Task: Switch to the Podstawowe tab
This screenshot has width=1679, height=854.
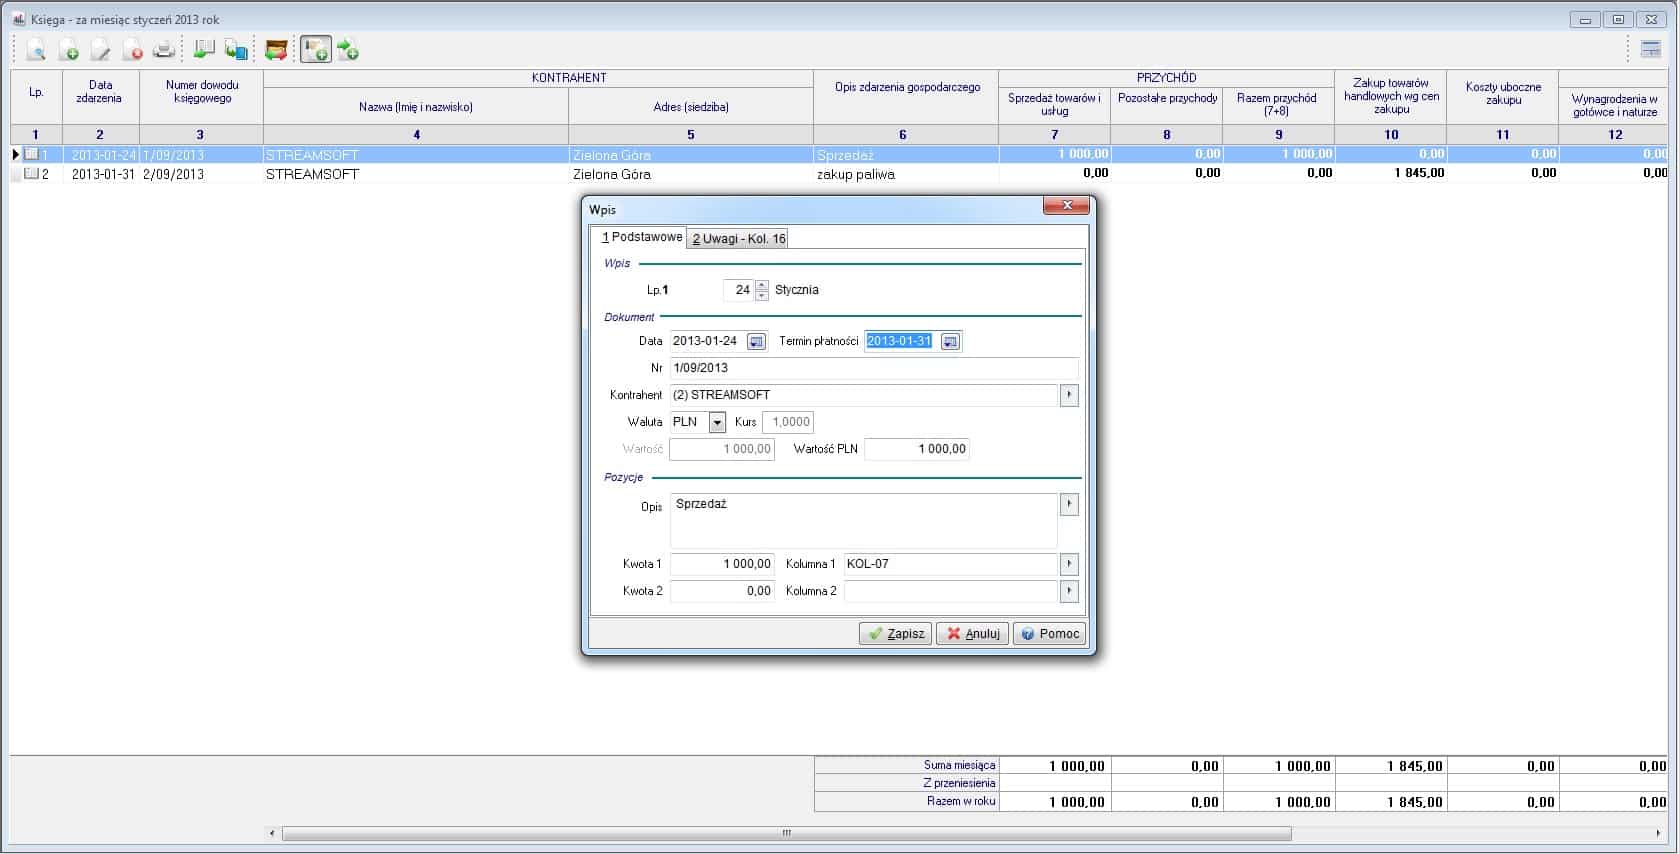Action: click(x=641, y=237)
